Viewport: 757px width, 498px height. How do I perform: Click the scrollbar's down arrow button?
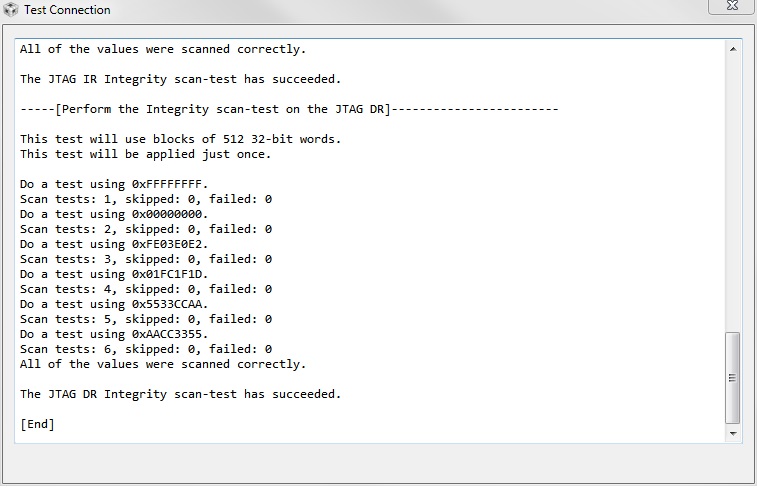point(733,434)
